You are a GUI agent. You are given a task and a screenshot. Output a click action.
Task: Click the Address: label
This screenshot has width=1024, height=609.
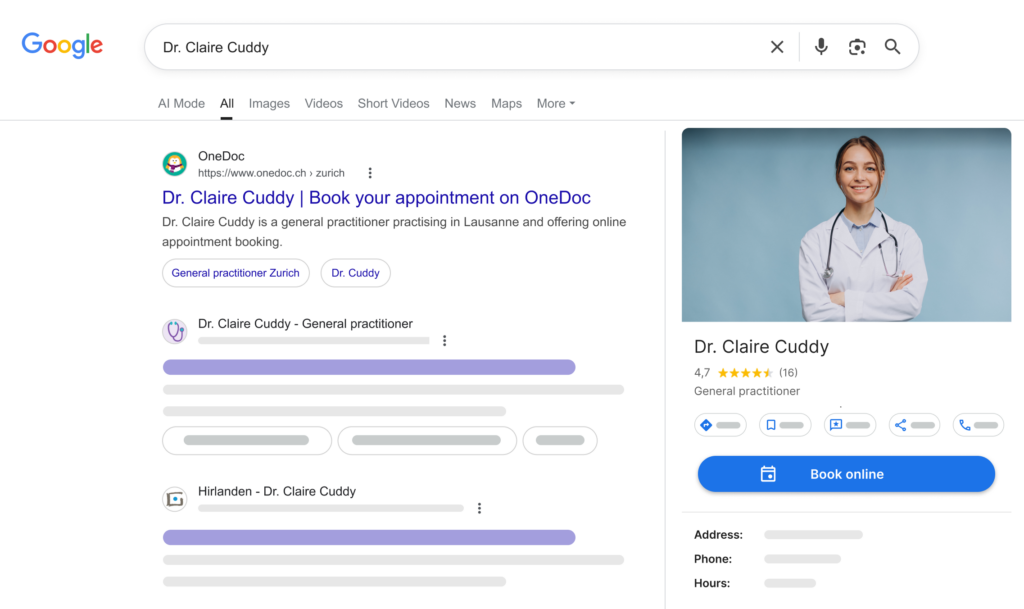718,535
